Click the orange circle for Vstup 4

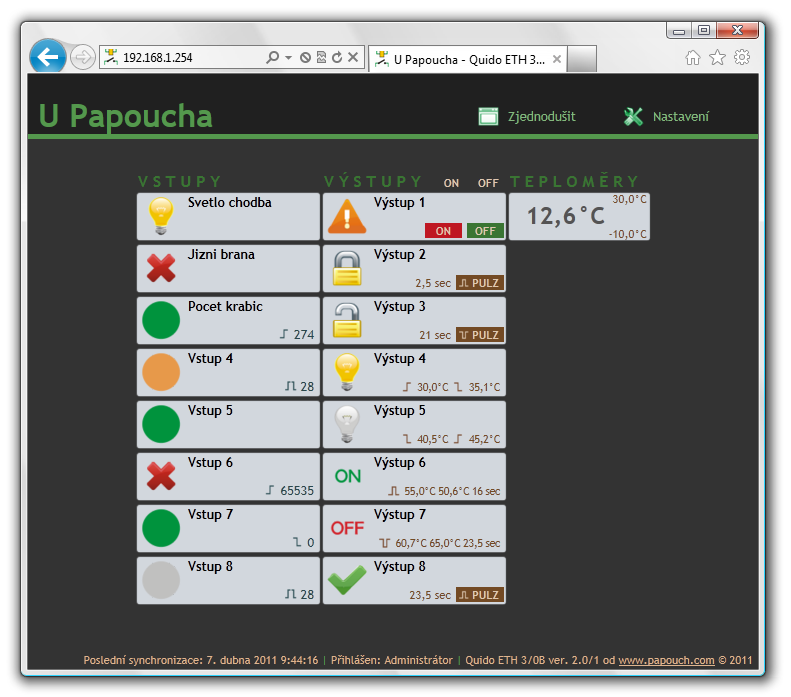click(161, 372)
